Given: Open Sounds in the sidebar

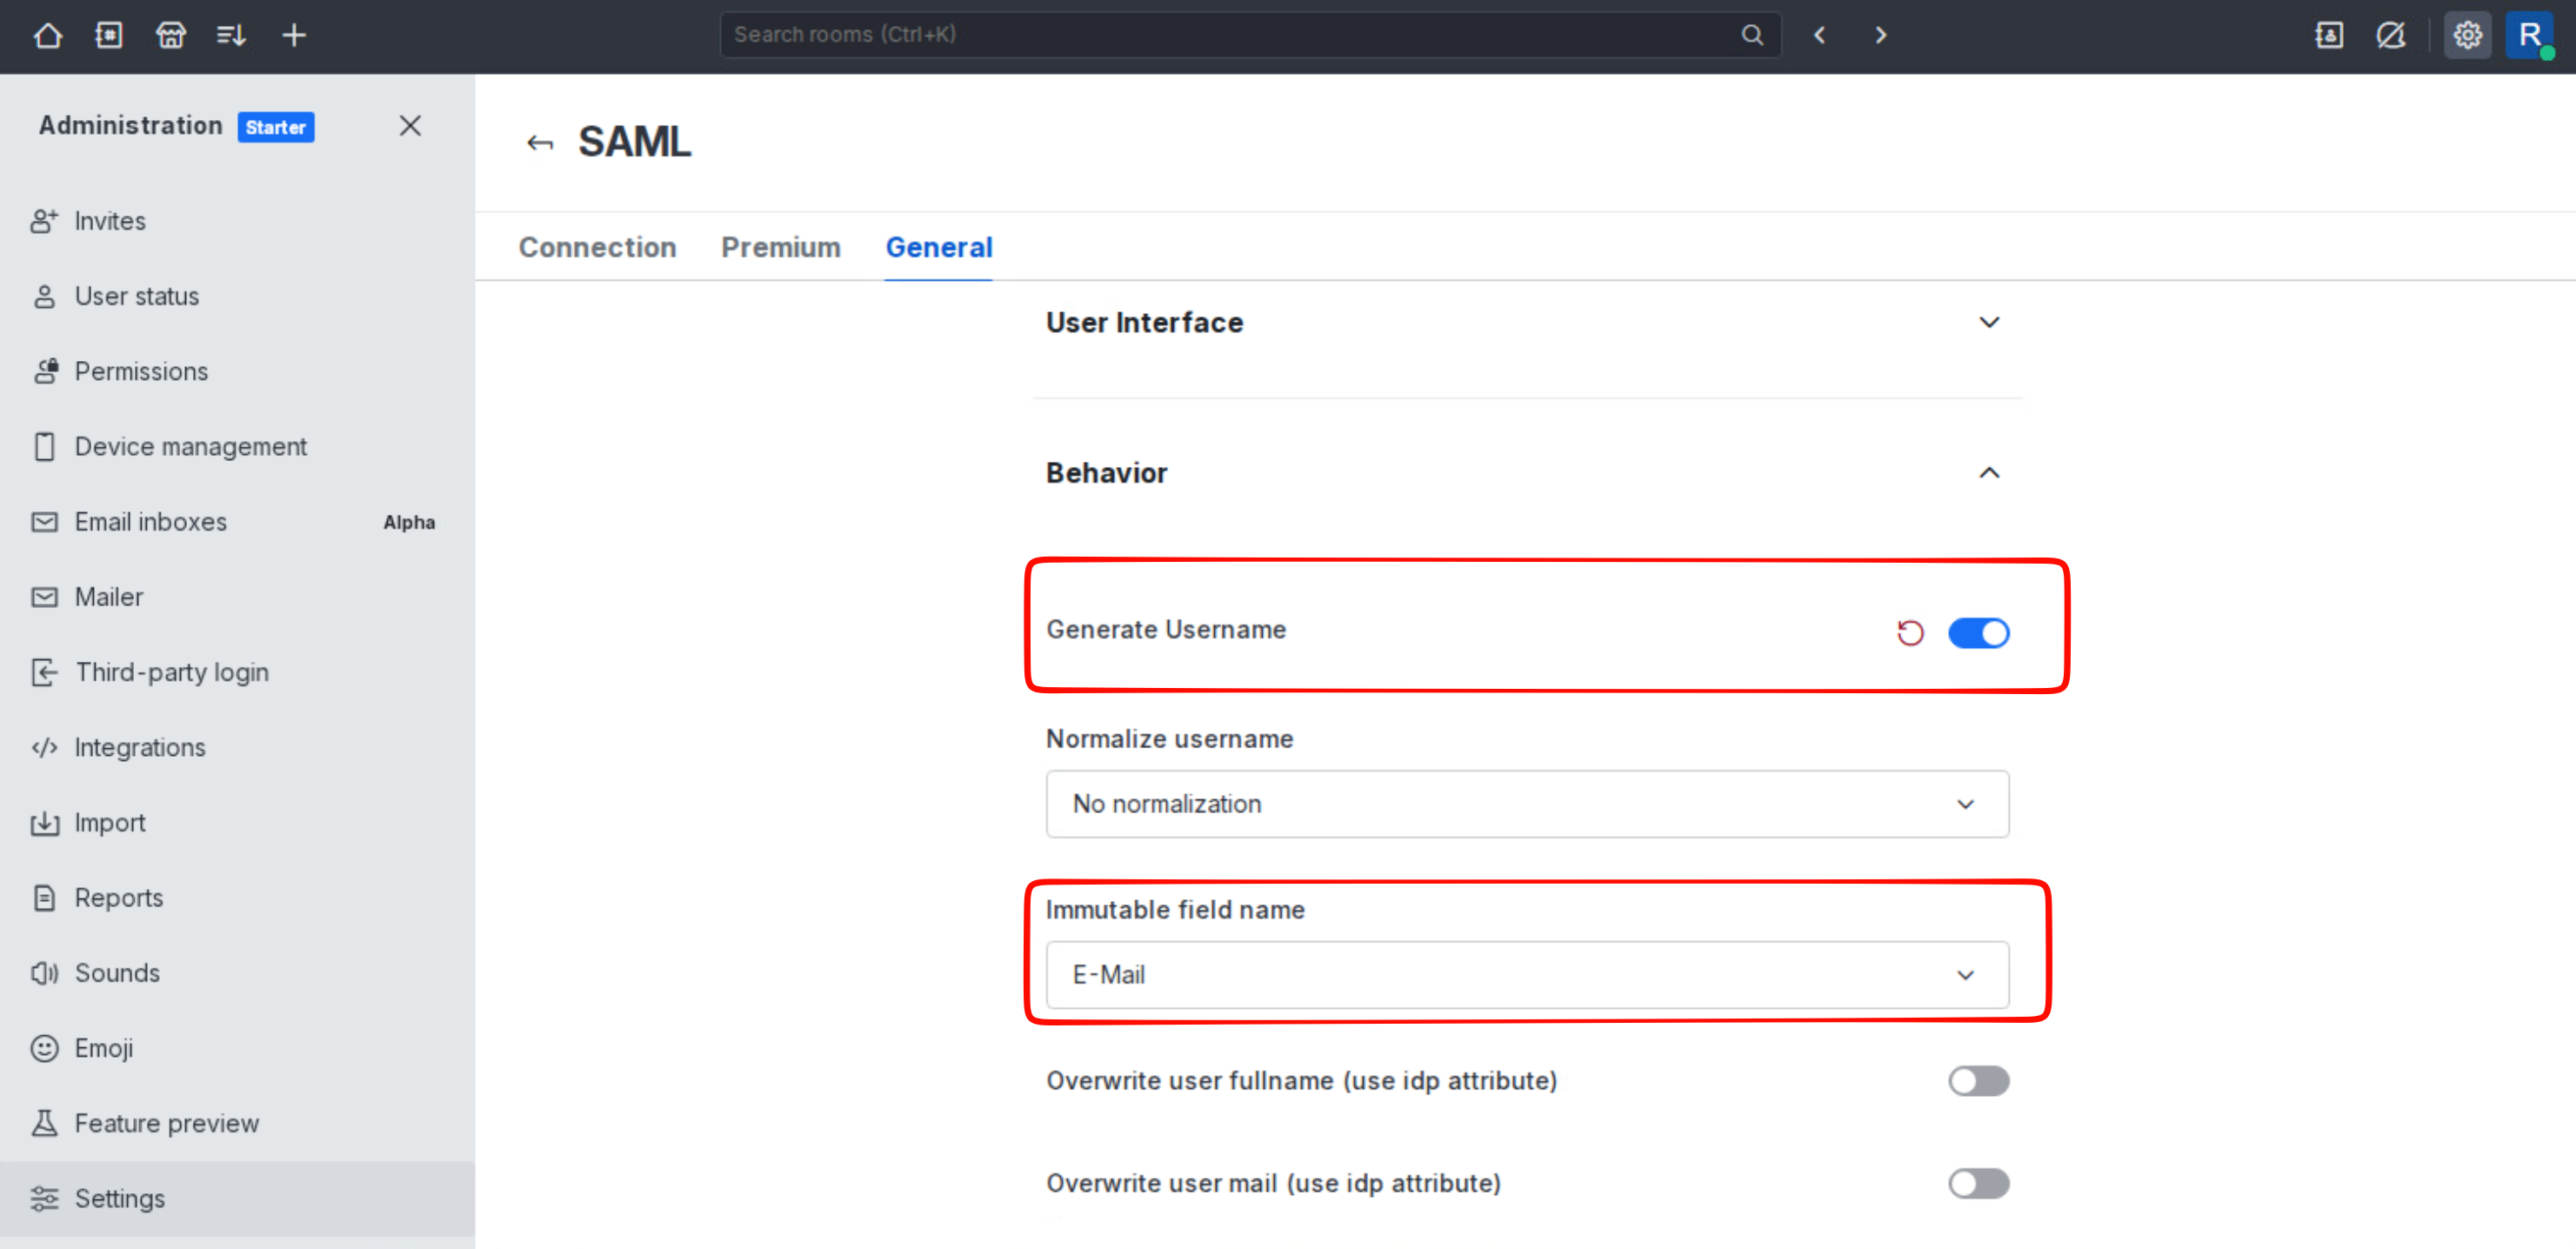Looking at the screenshot, I should click(x=238, y=973).
